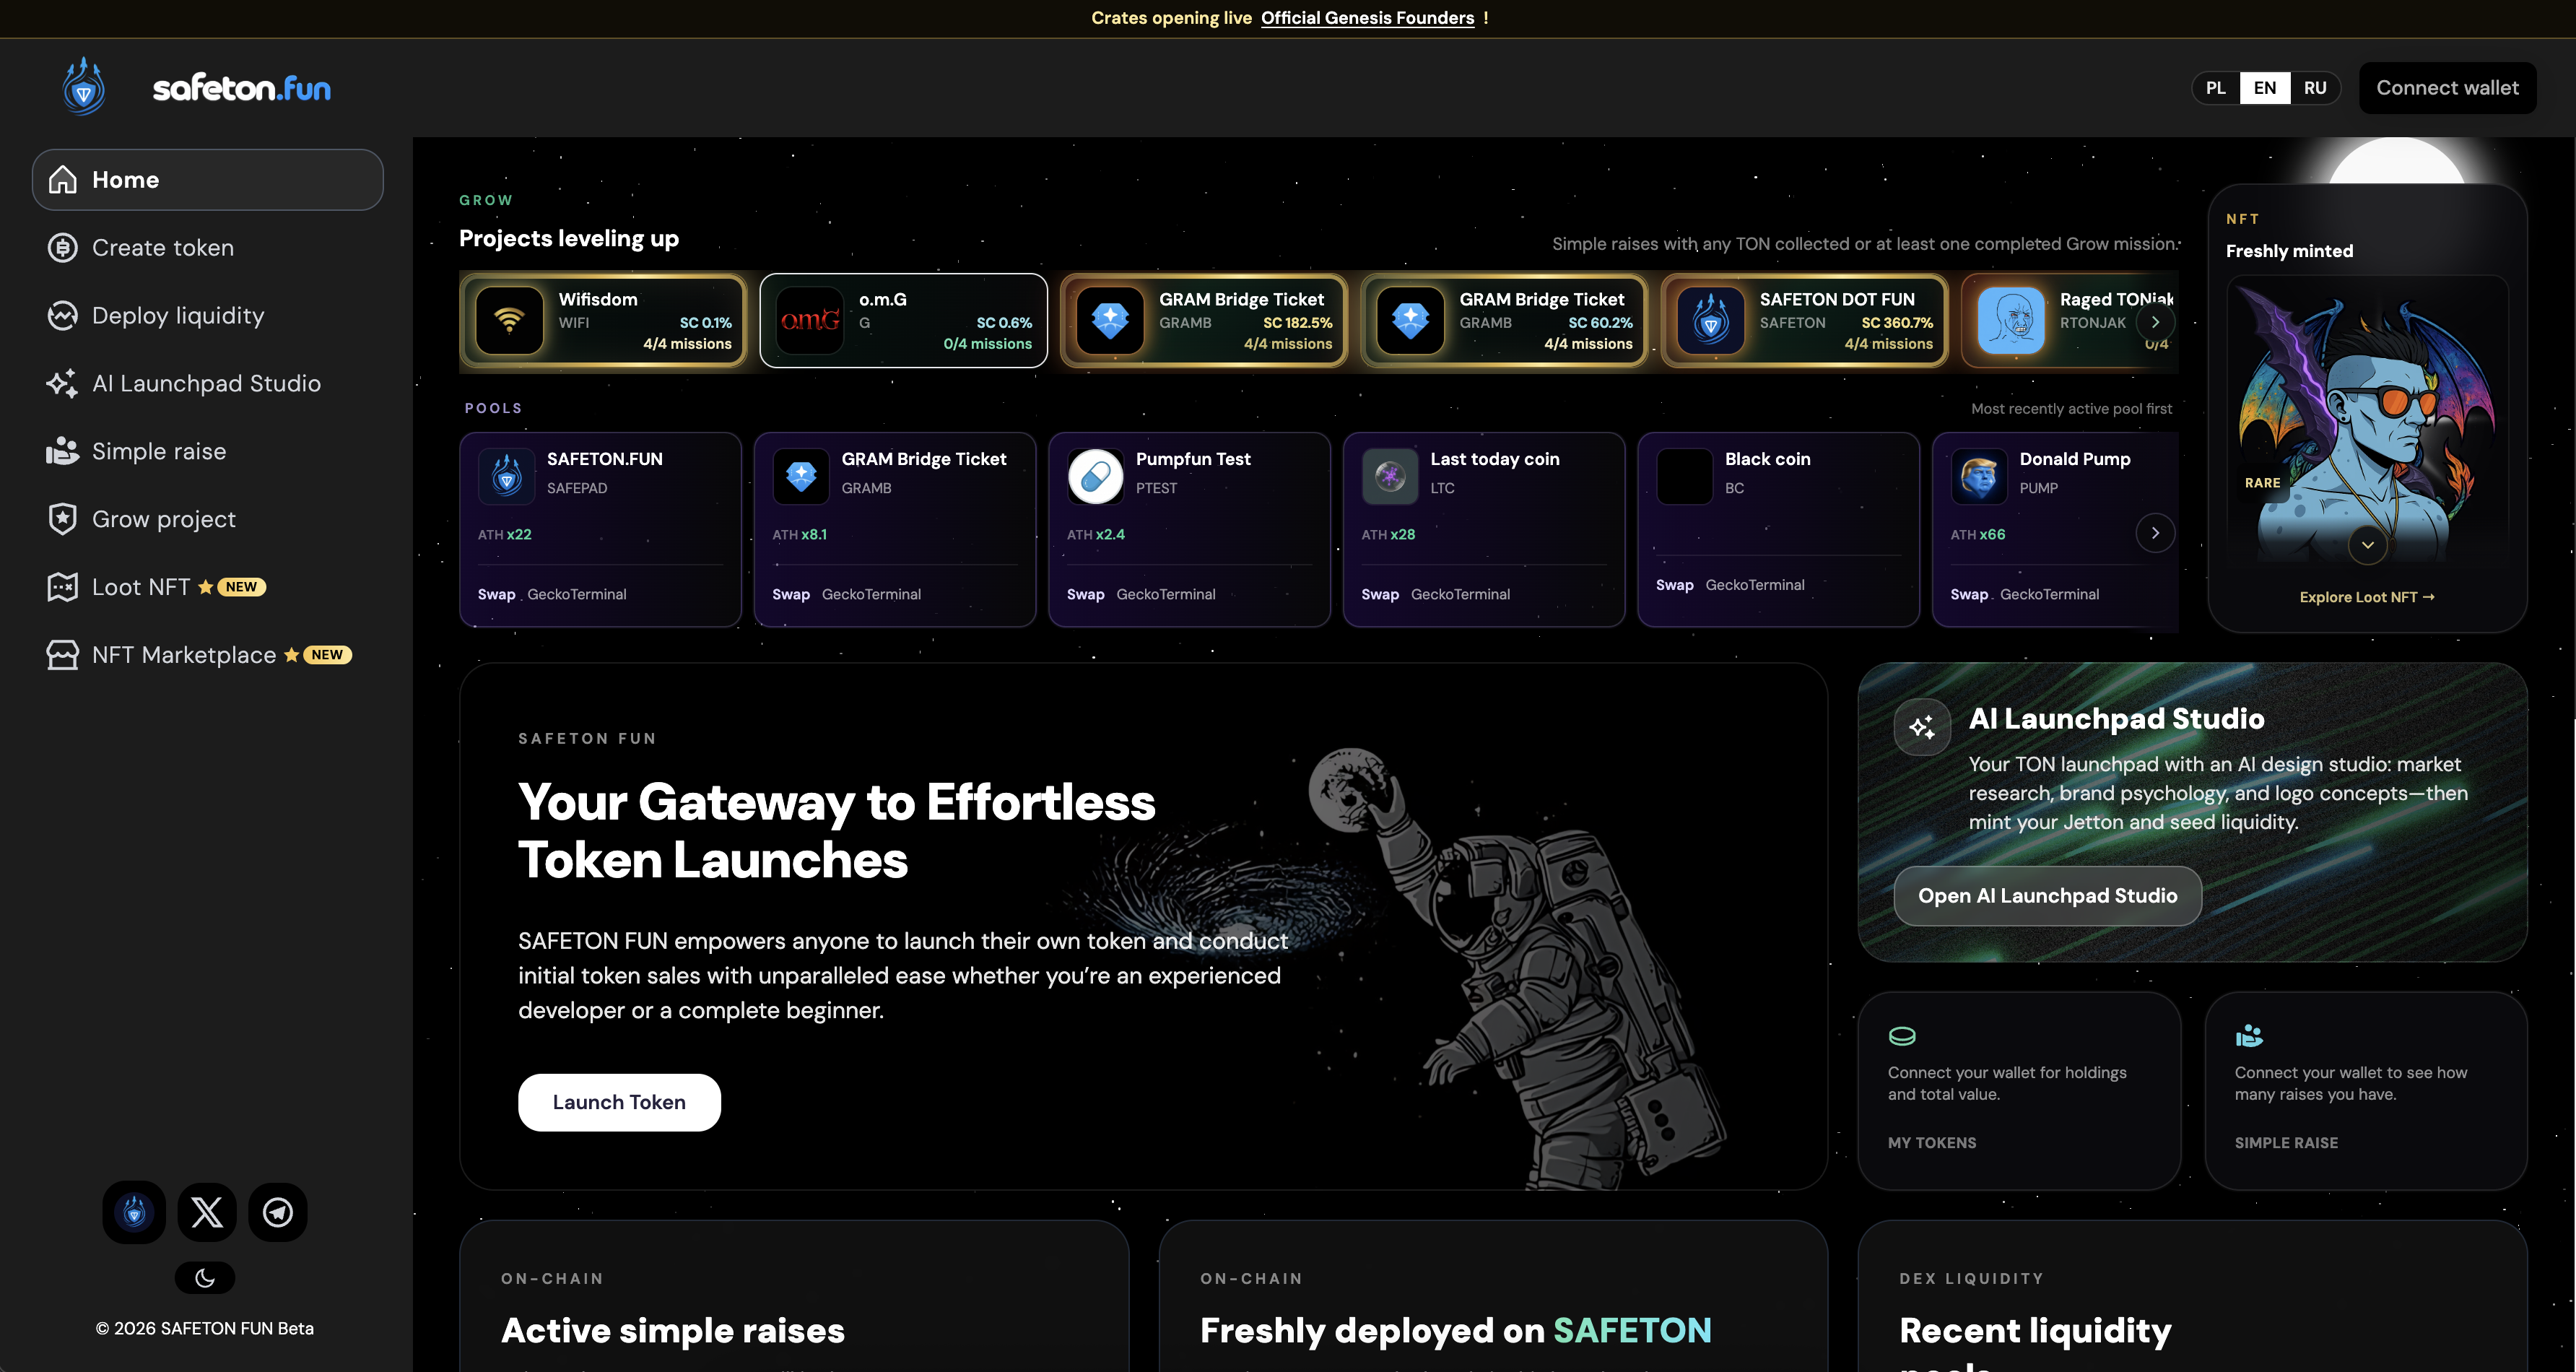
Task: Click the sparkle icon in AI Launchpad Studio card
Action: tap(1922, 727)
